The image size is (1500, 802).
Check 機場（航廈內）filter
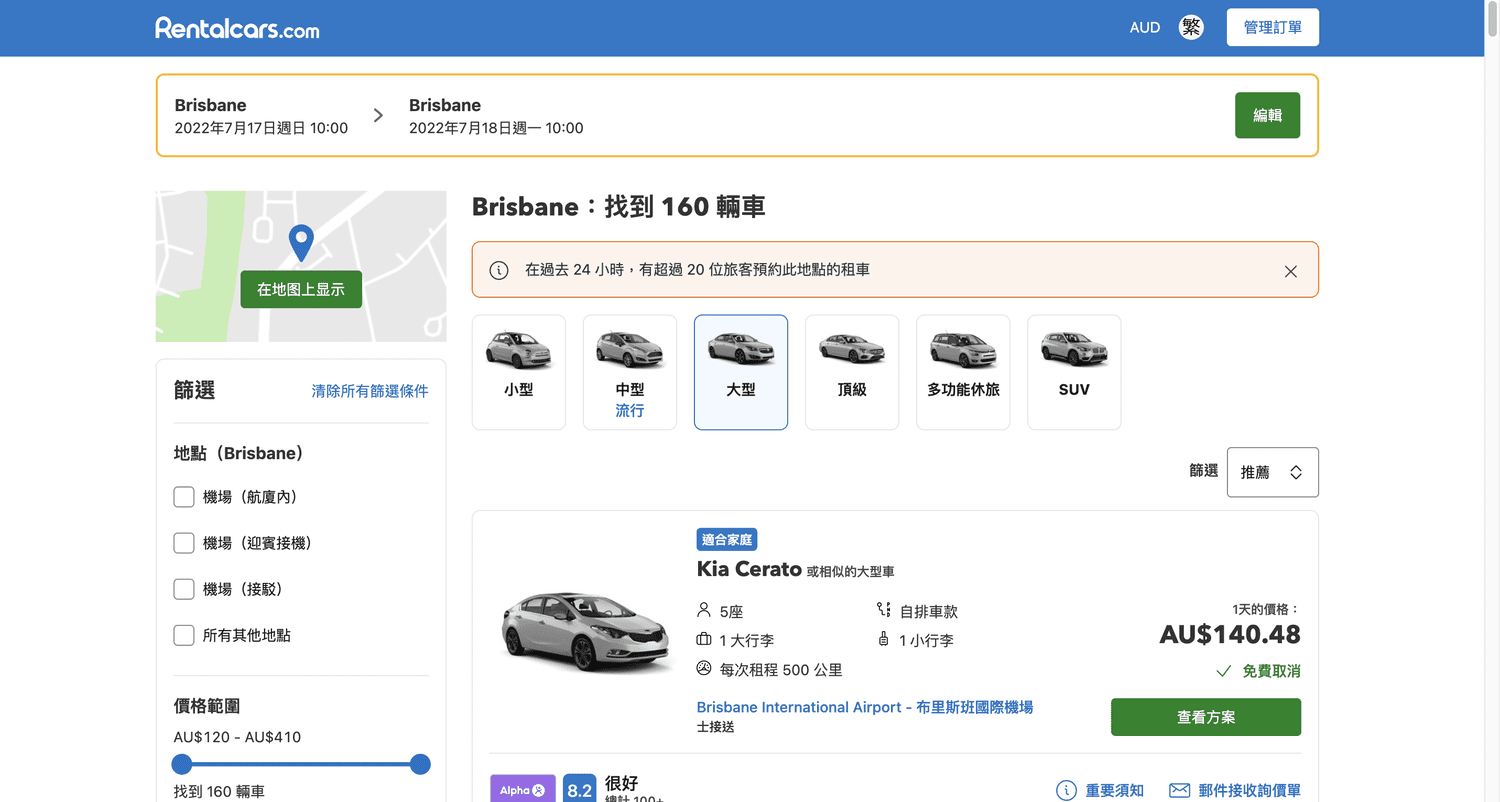[x=184, y=497]
